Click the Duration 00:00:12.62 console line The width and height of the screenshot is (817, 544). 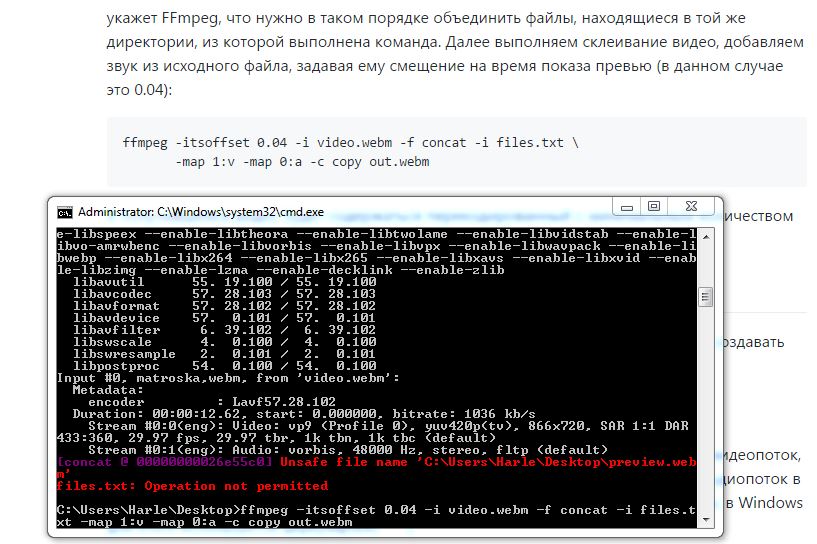click(304, 414)
